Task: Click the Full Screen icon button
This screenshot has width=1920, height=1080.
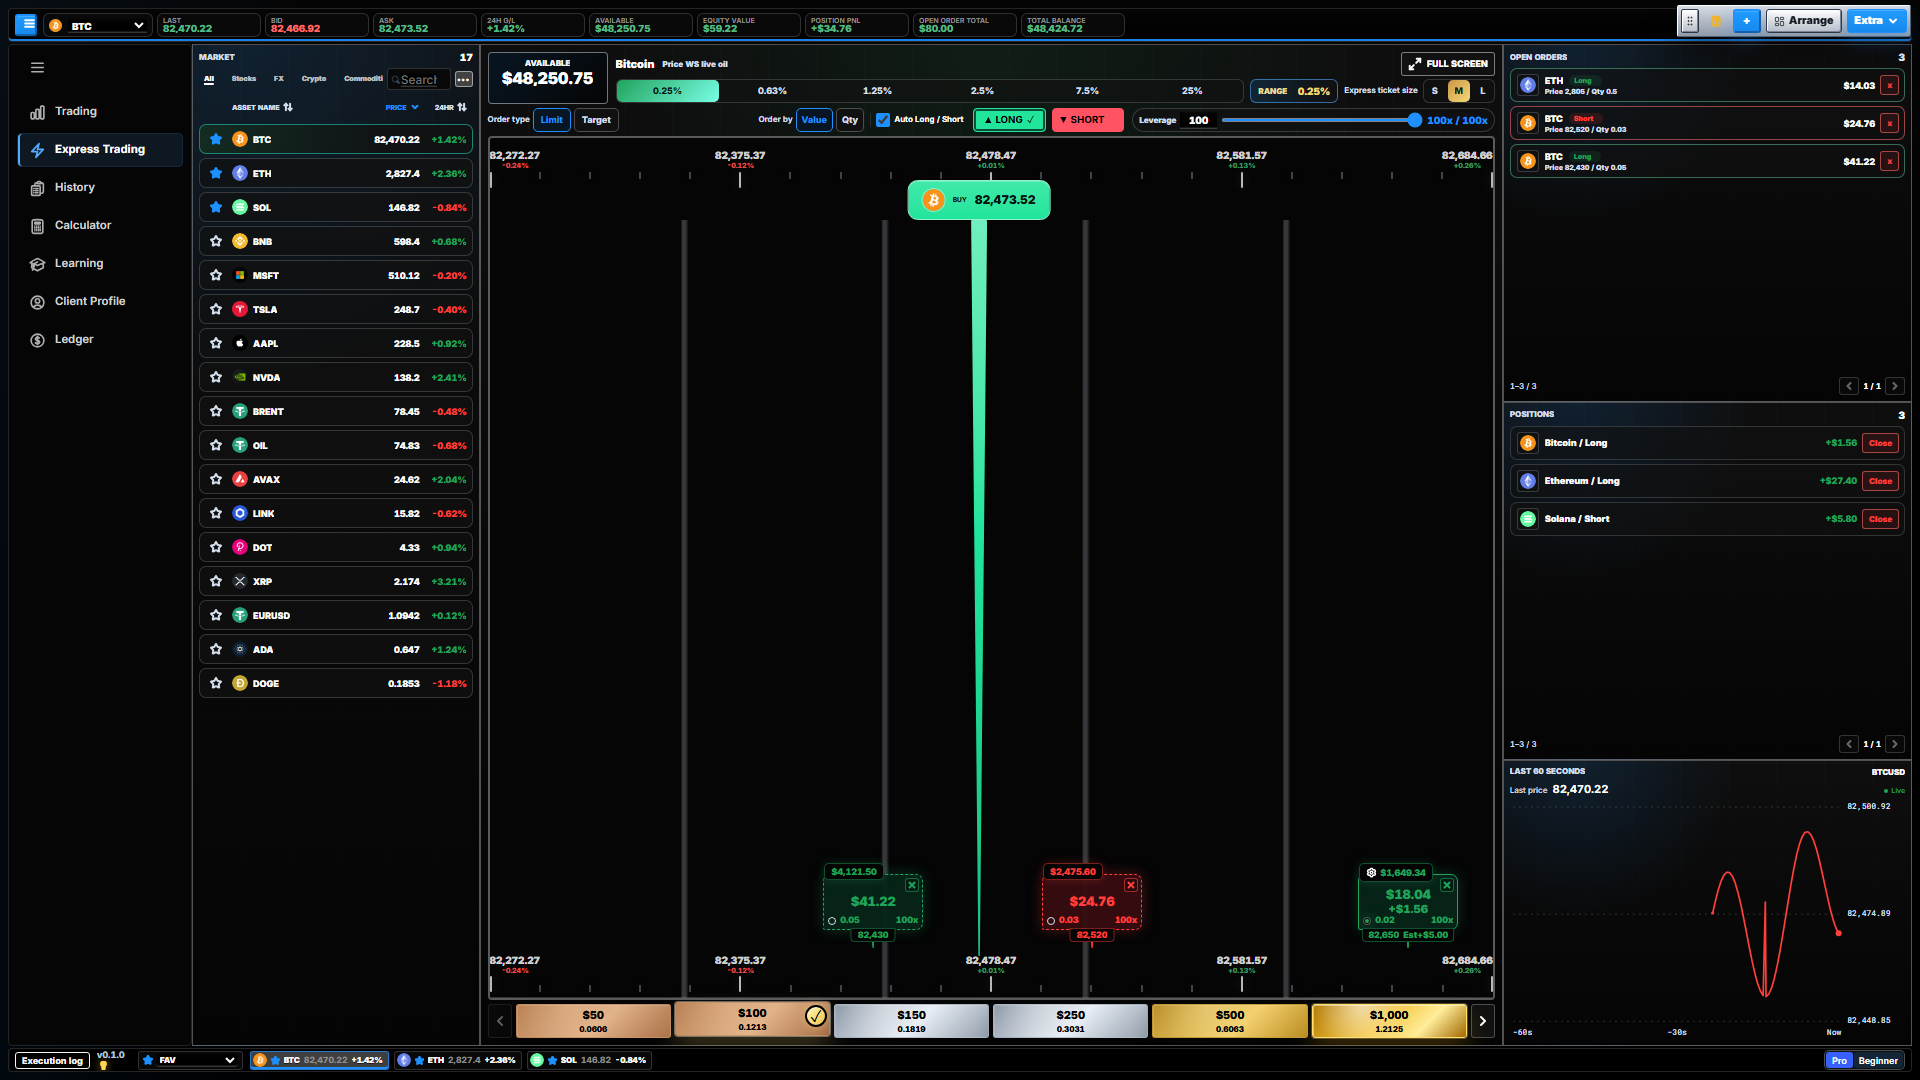Action: pyautogui.click(x=1447, y=64)
